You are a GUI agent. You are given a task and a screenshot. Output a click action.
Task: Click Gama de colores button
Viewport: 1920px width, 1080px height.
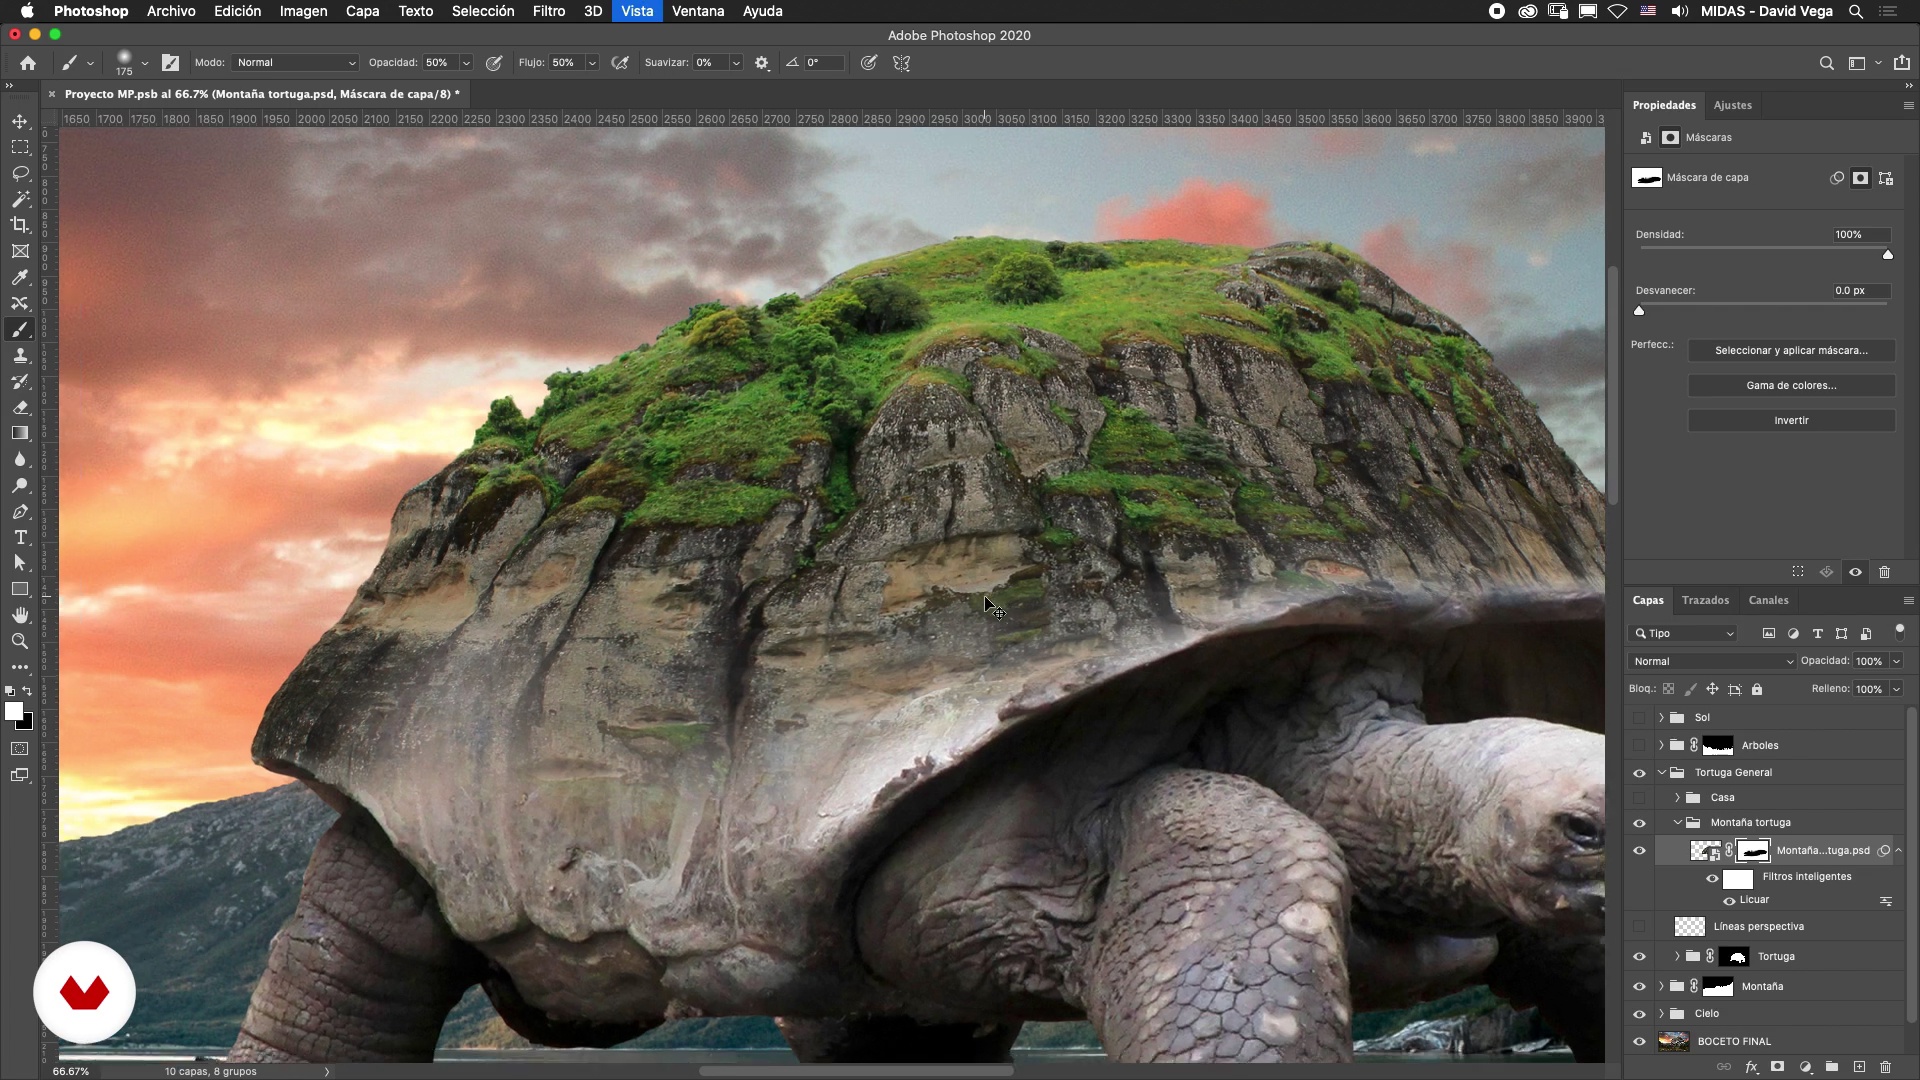click(x=1791, y=385)
